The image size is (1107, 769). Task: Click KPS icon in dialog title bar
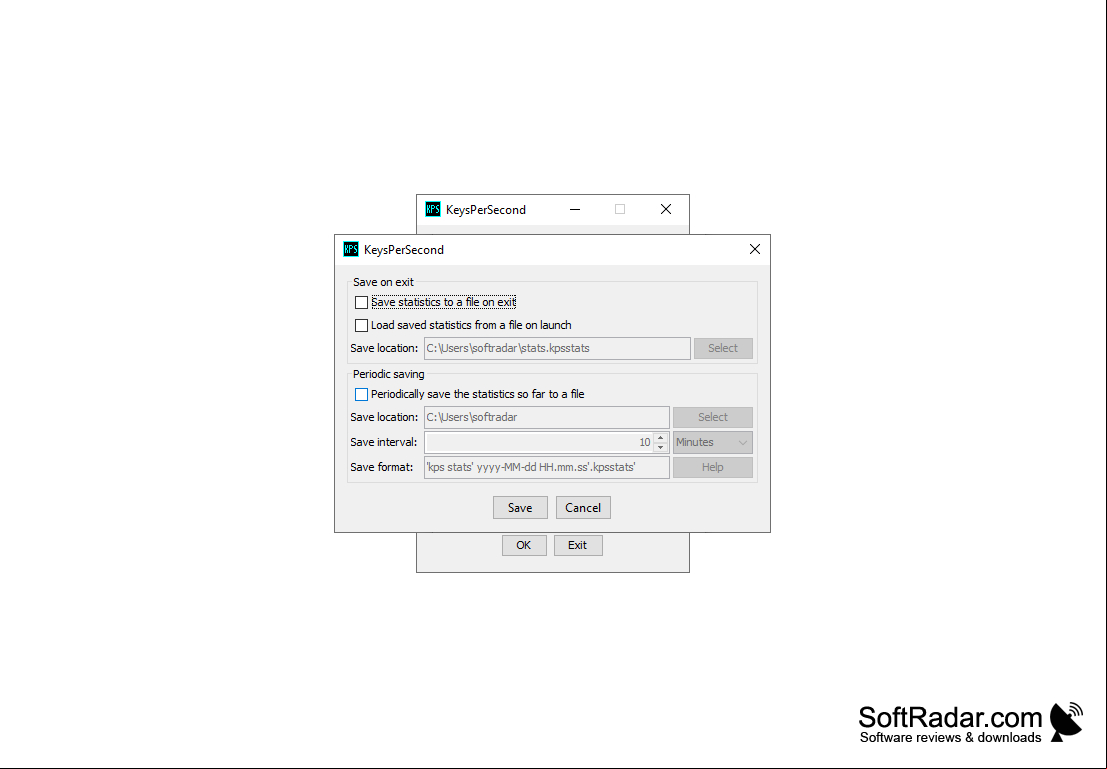tap(351, 249)
